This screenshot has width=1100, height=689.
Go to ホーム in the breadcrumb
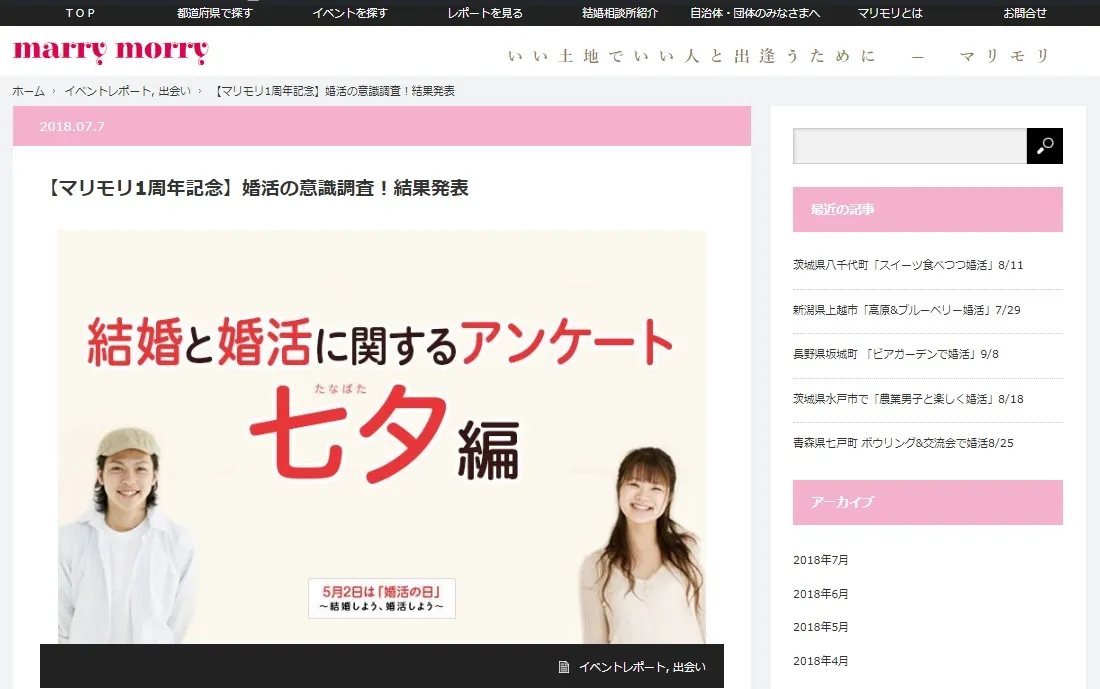[28, 91]
